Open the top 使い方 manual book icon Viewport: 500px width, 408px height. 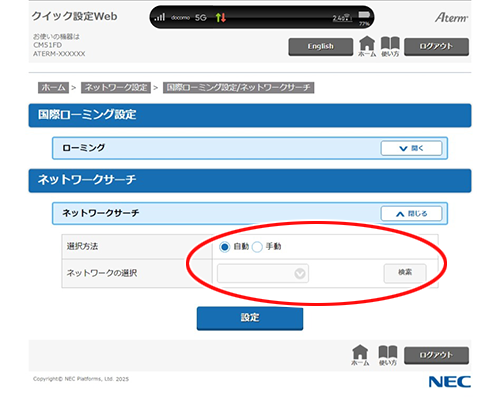tap(390, 46)
